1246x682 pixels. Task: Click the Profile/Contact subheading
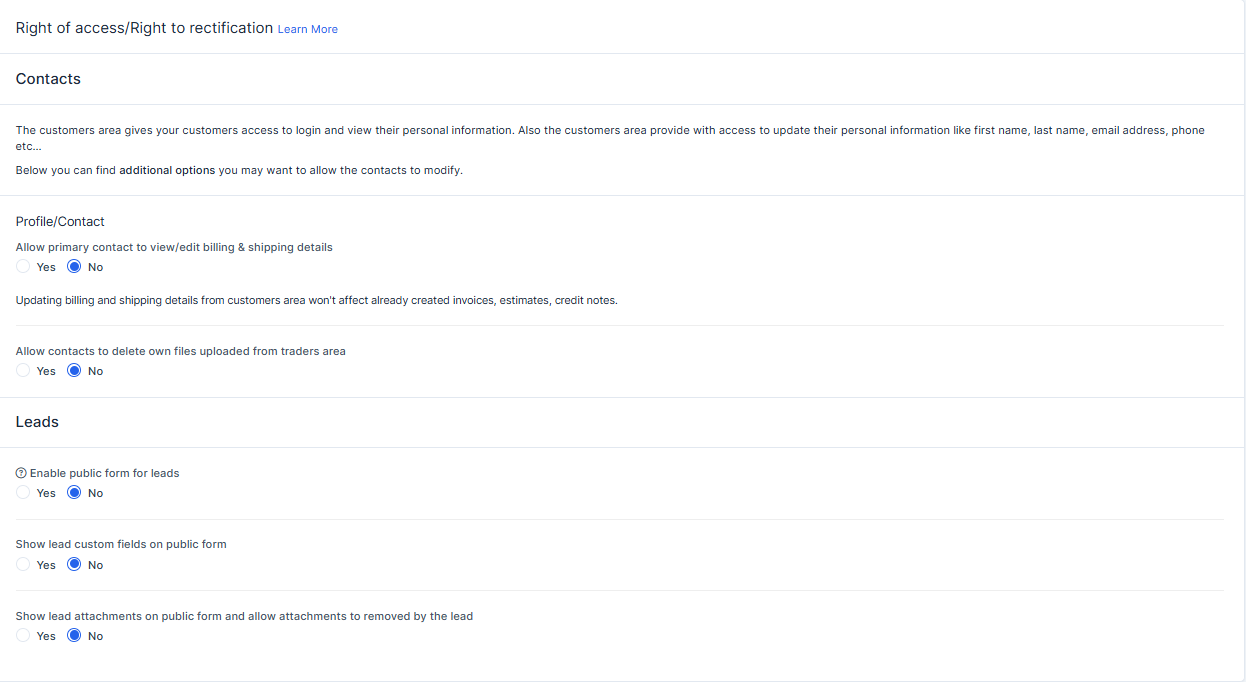pyautogui.click(x=60, y=222)
